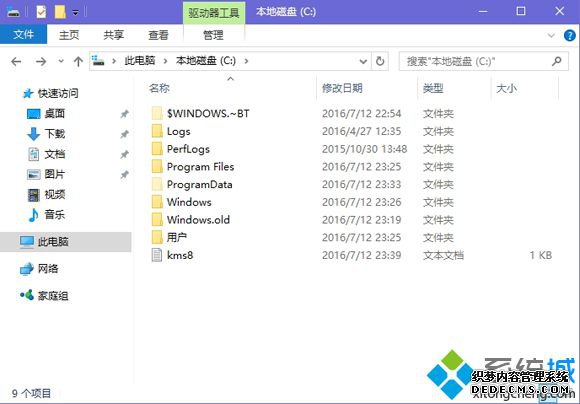Open the 文件 menu tab

click(x=23, y=34)
